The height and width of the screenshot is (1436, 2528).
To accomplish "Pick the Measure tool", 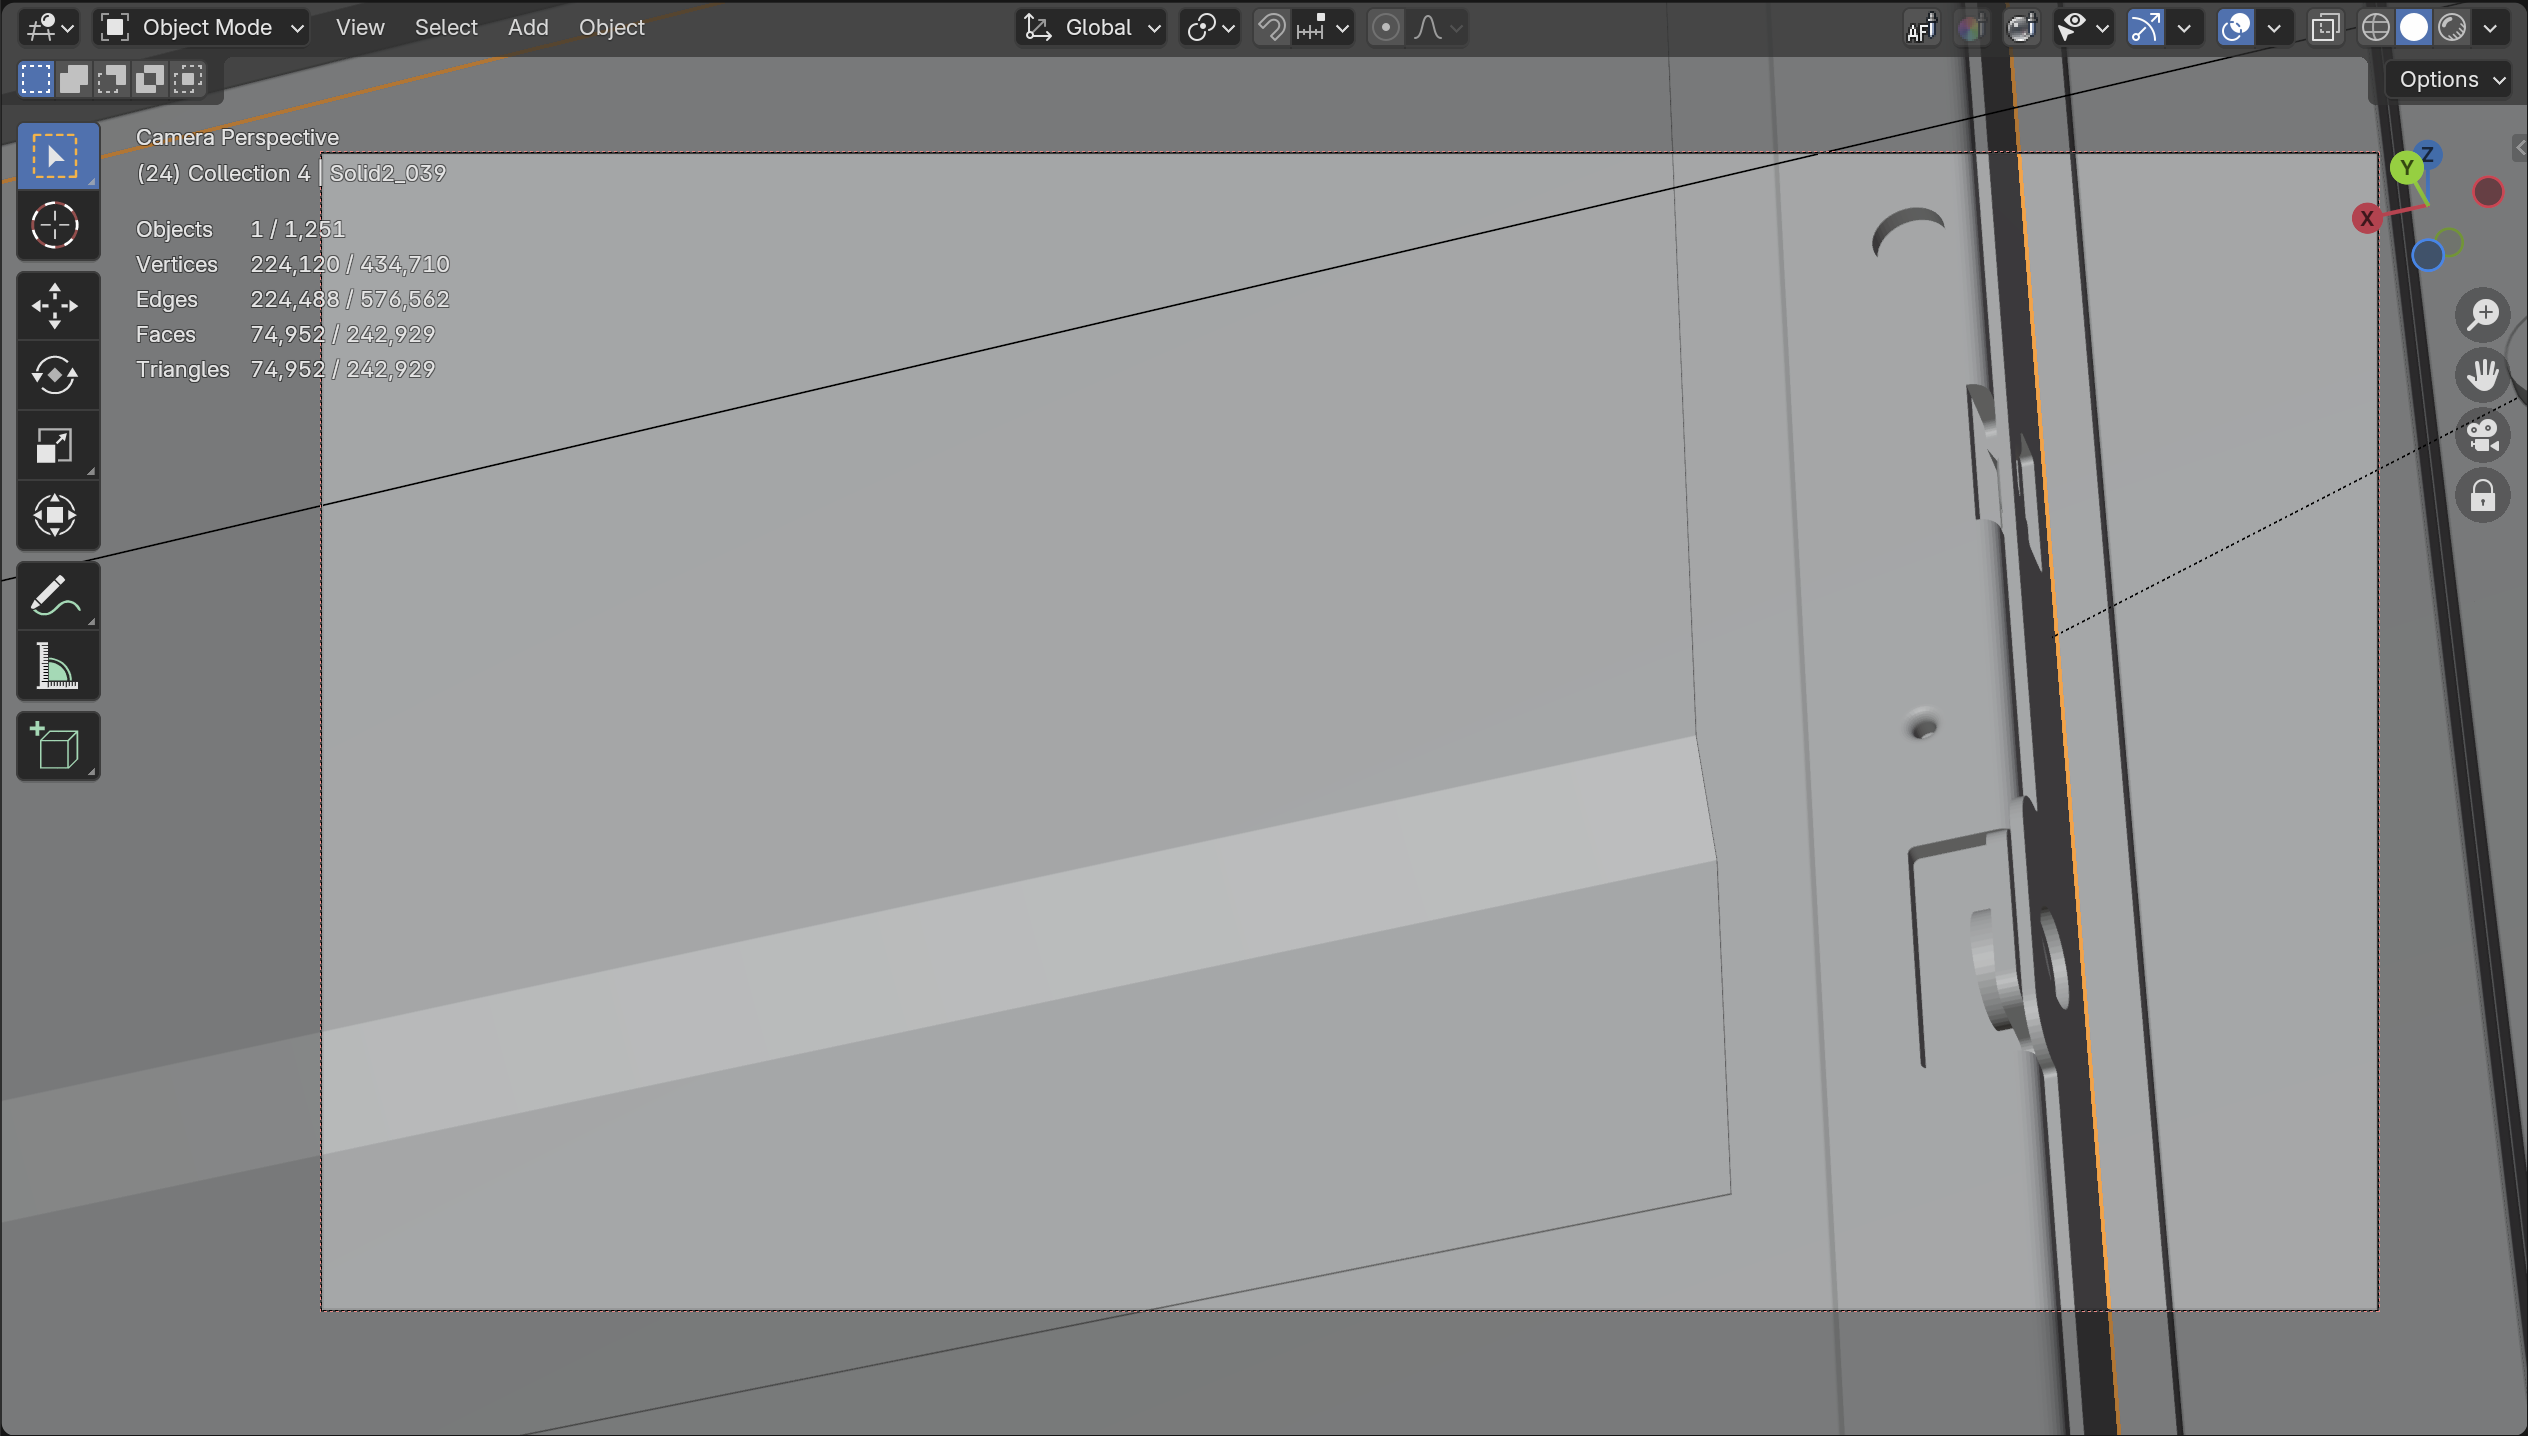I will click(56, 666).
